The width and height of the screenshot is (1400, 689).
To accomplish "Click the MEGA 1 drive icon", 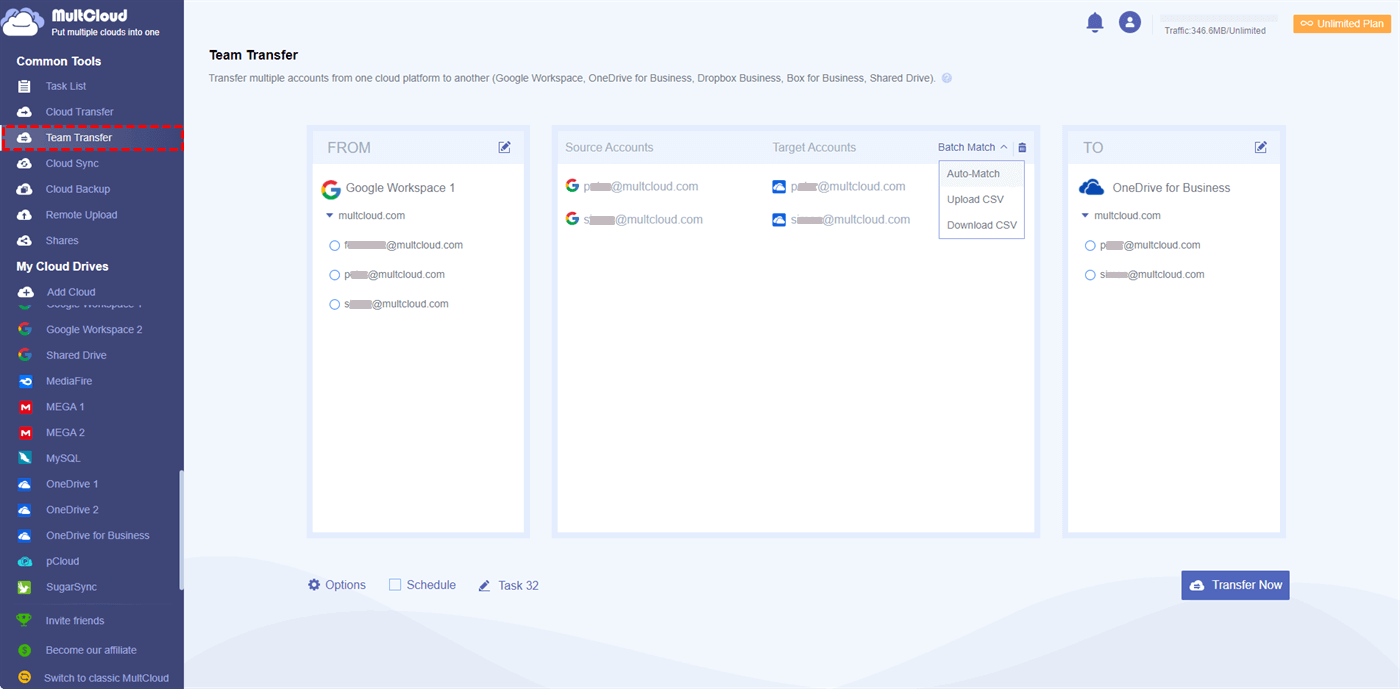I will click(x=25, y=407).
